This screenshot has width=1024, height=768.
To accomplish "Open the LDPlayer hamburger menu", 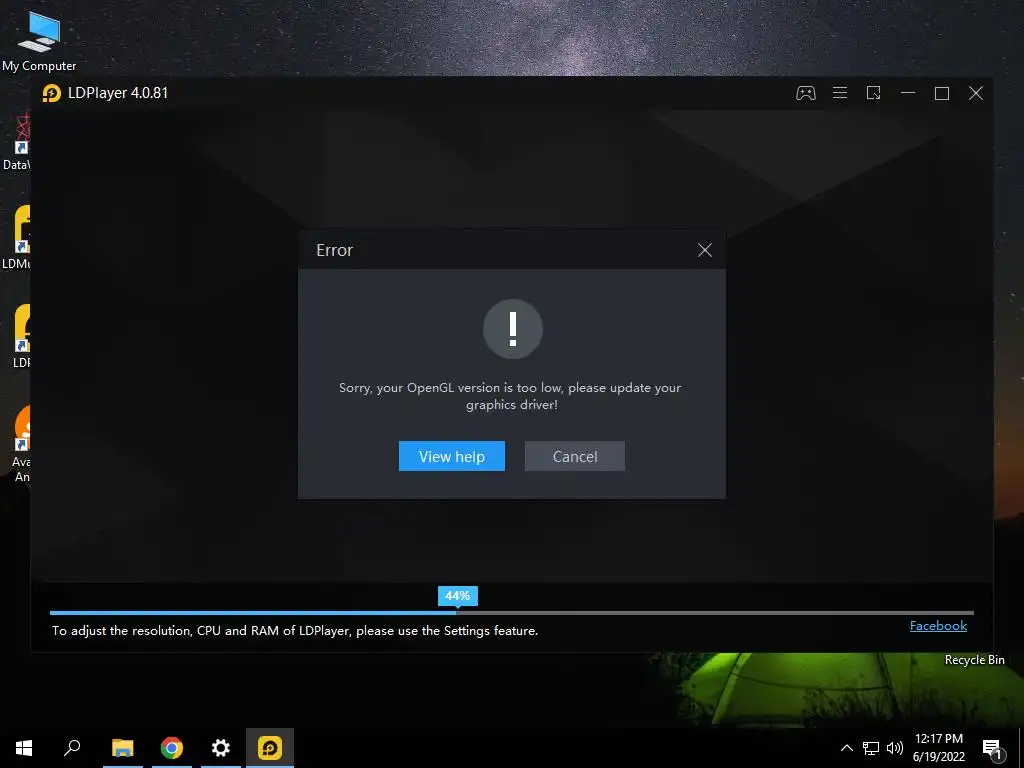I will tap(840, 93).
